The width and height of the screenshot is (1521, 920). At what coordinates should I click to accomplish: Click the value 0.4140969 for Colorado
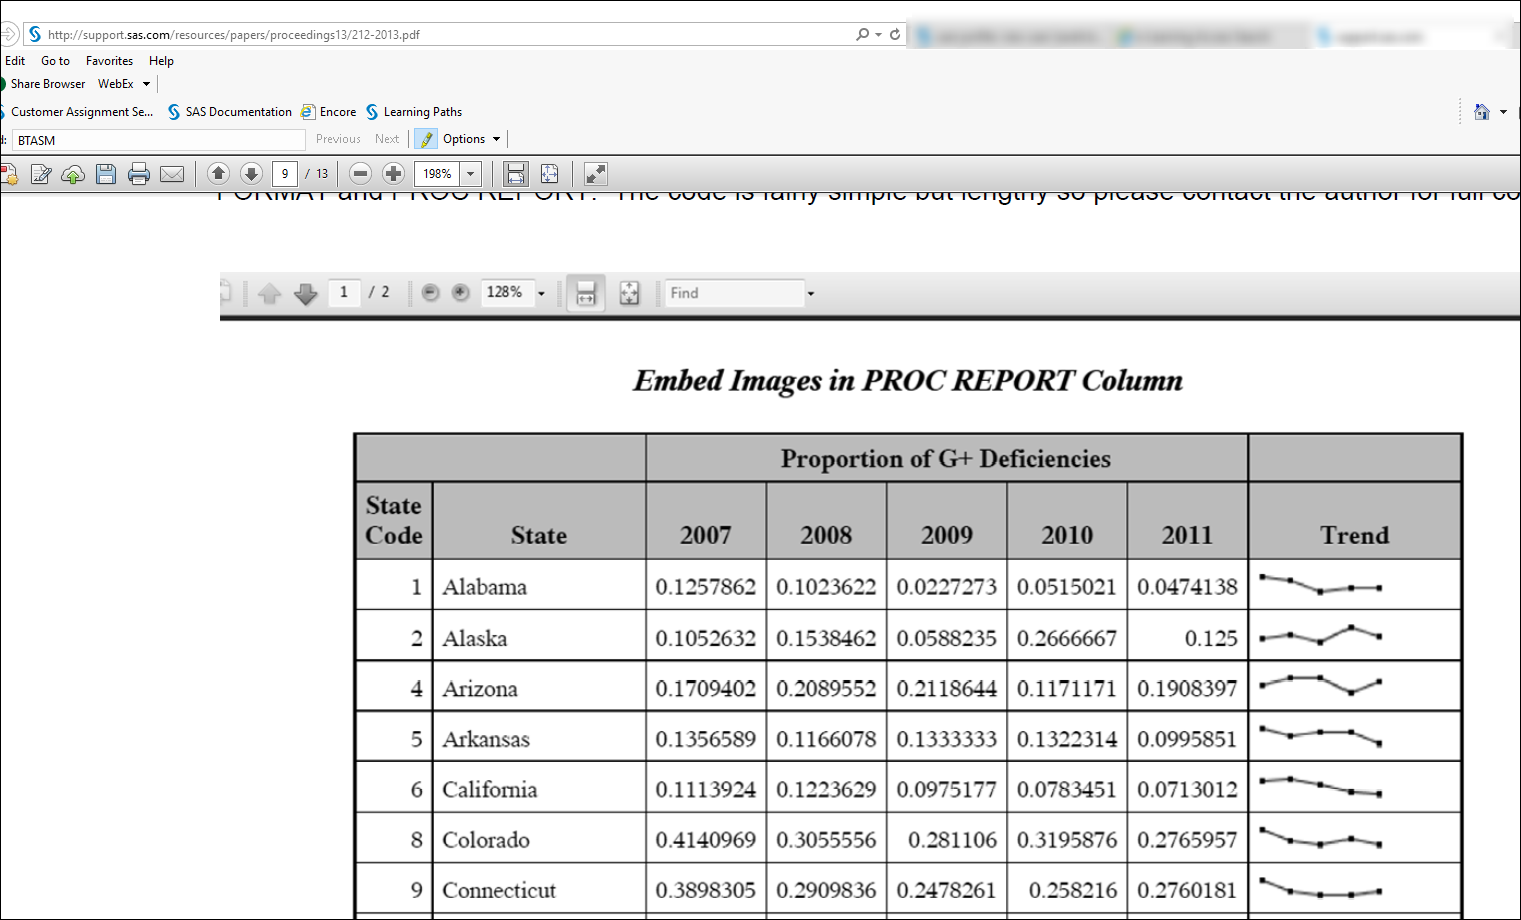(706, 840)
